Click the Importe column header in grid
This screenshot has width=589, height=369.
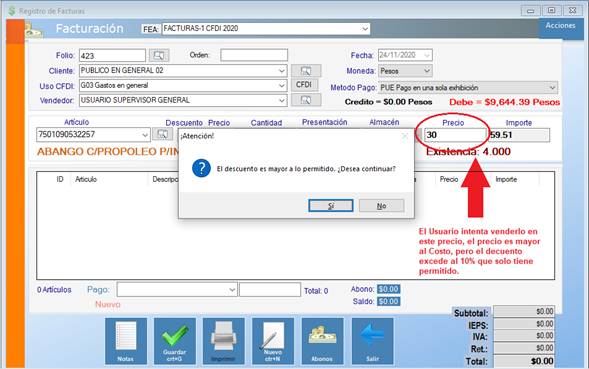[506, 179]
